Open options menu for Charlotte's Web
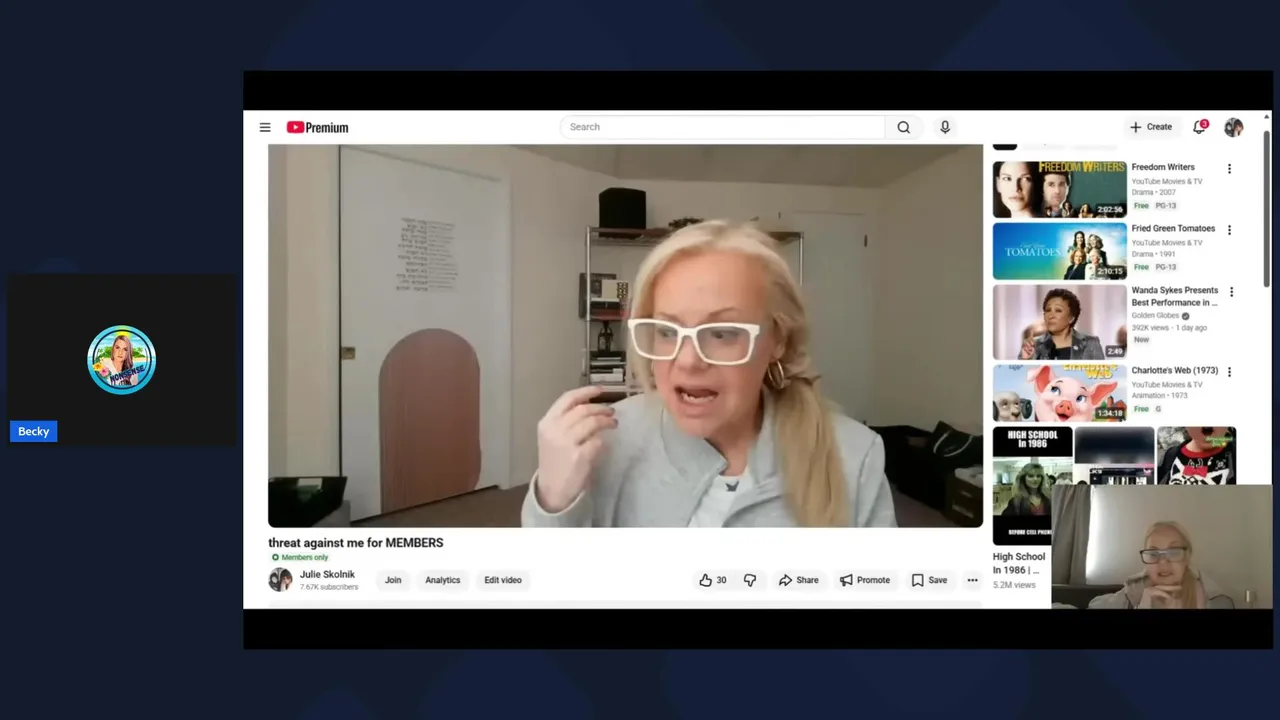This screenshot has height=720, width=1280. [1229, 372]
